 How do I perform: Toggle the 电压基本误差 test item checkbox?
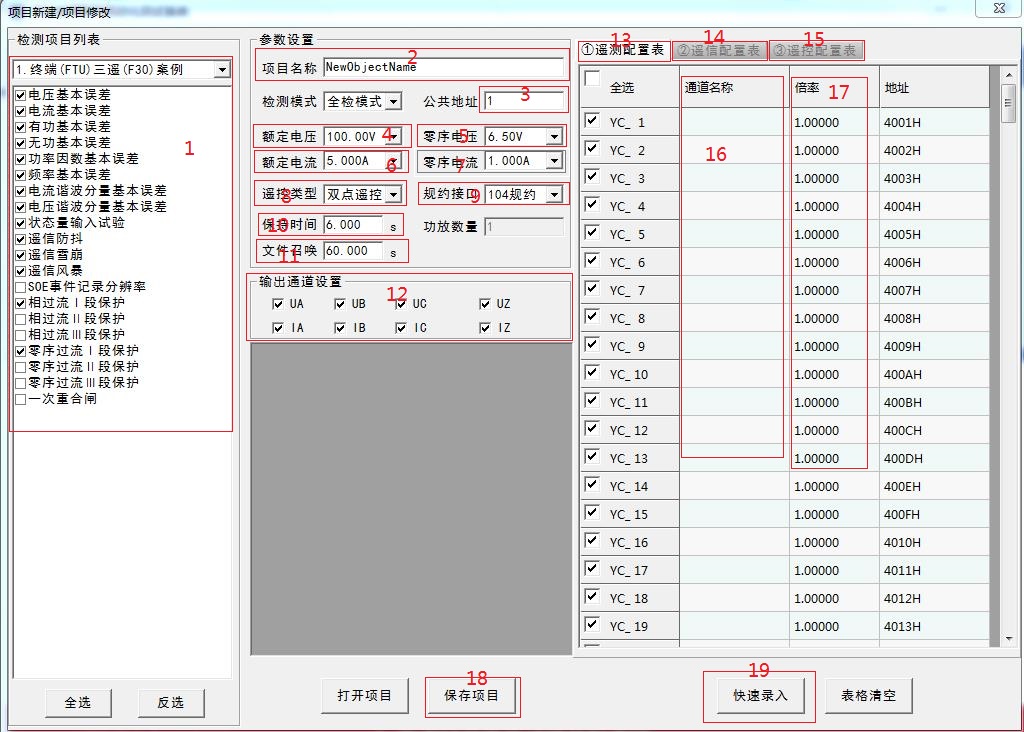coord(21,95)
